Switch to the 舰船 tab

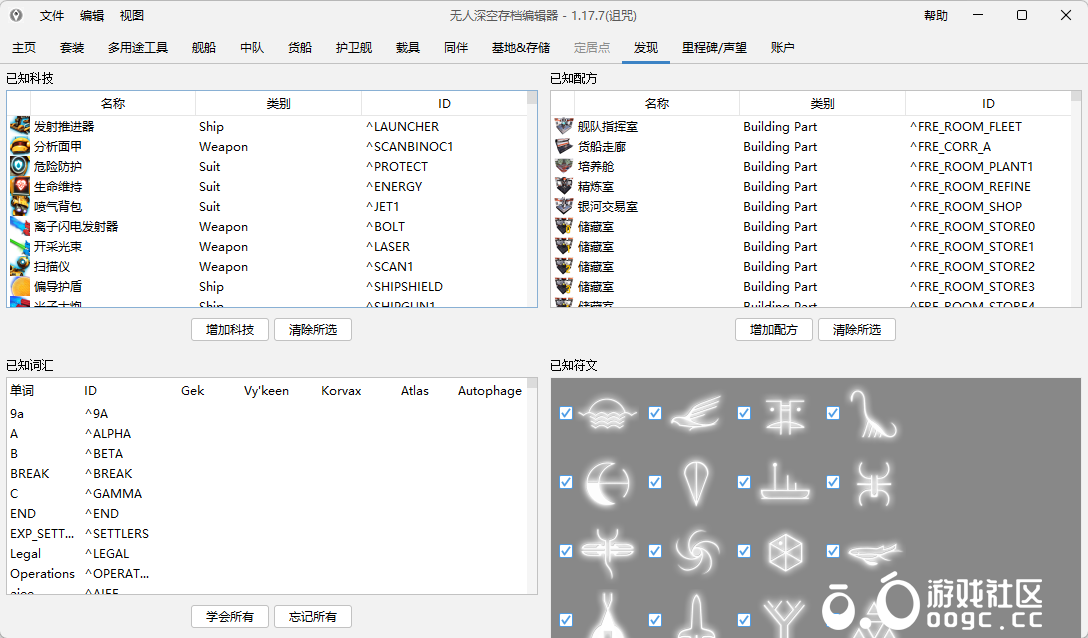coord(203,48)
